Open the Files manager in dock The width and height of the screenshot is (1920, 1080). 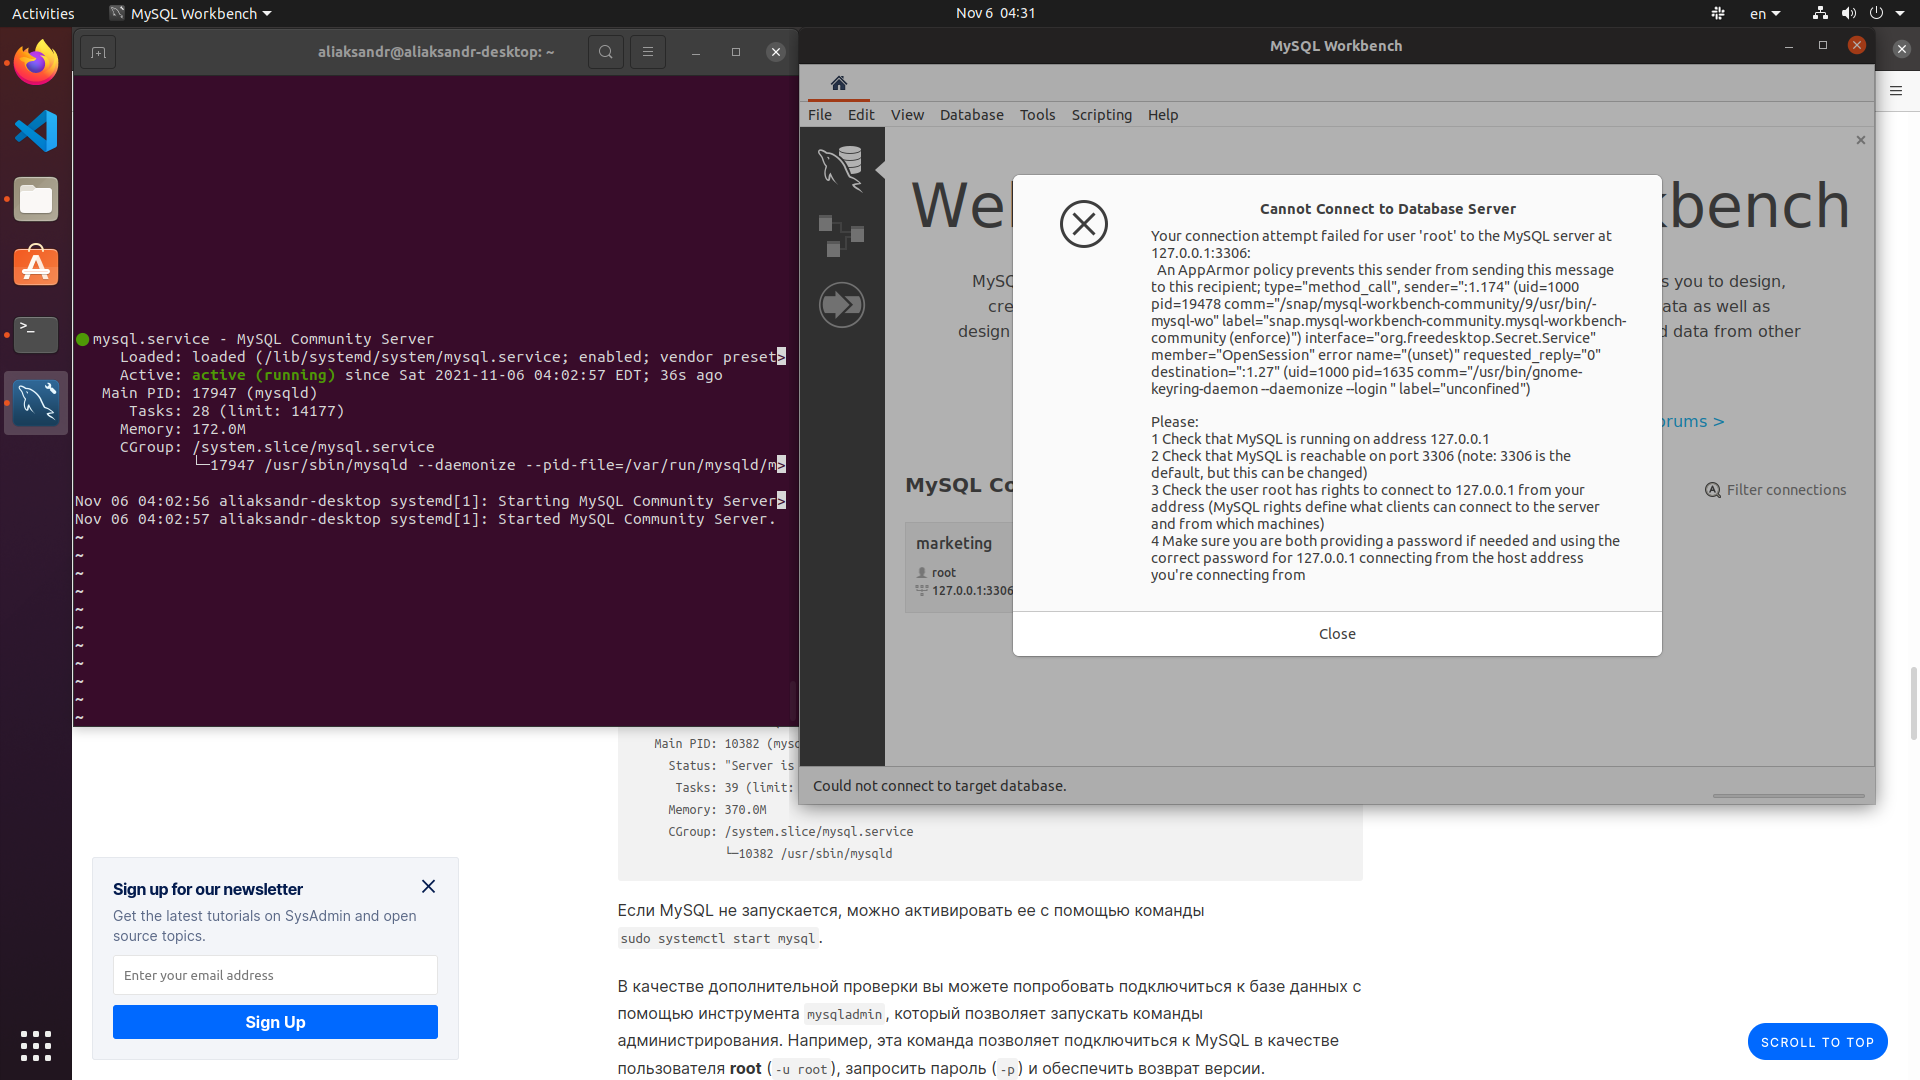[x=36, y=199]
